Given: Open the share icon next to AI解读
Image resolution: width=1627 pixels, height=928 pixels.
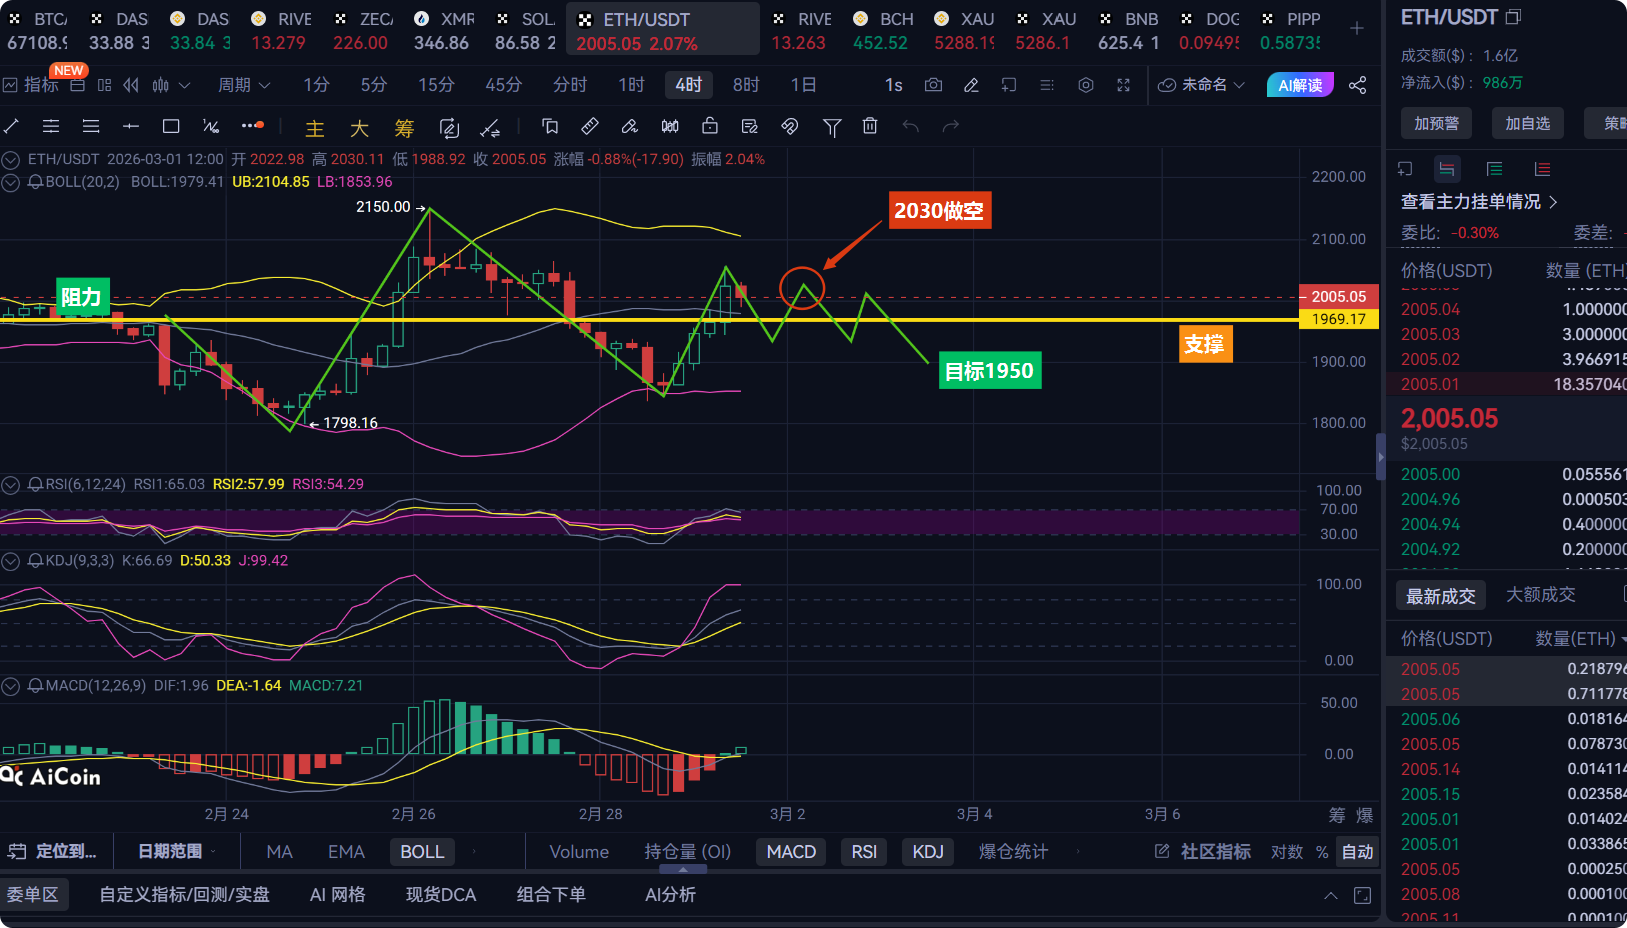Looking at the screenshot, I should click(1357, 85).
